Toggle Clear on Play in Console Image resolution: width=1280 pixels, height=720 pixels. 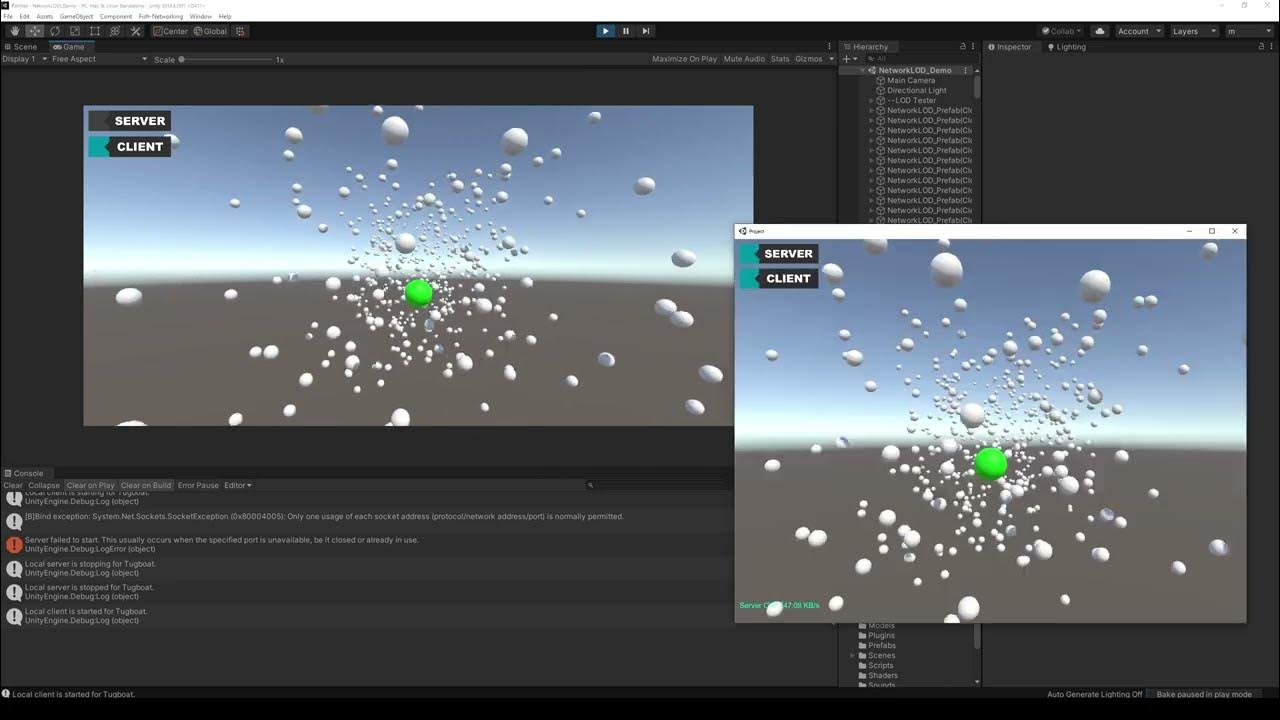(90, 485)
